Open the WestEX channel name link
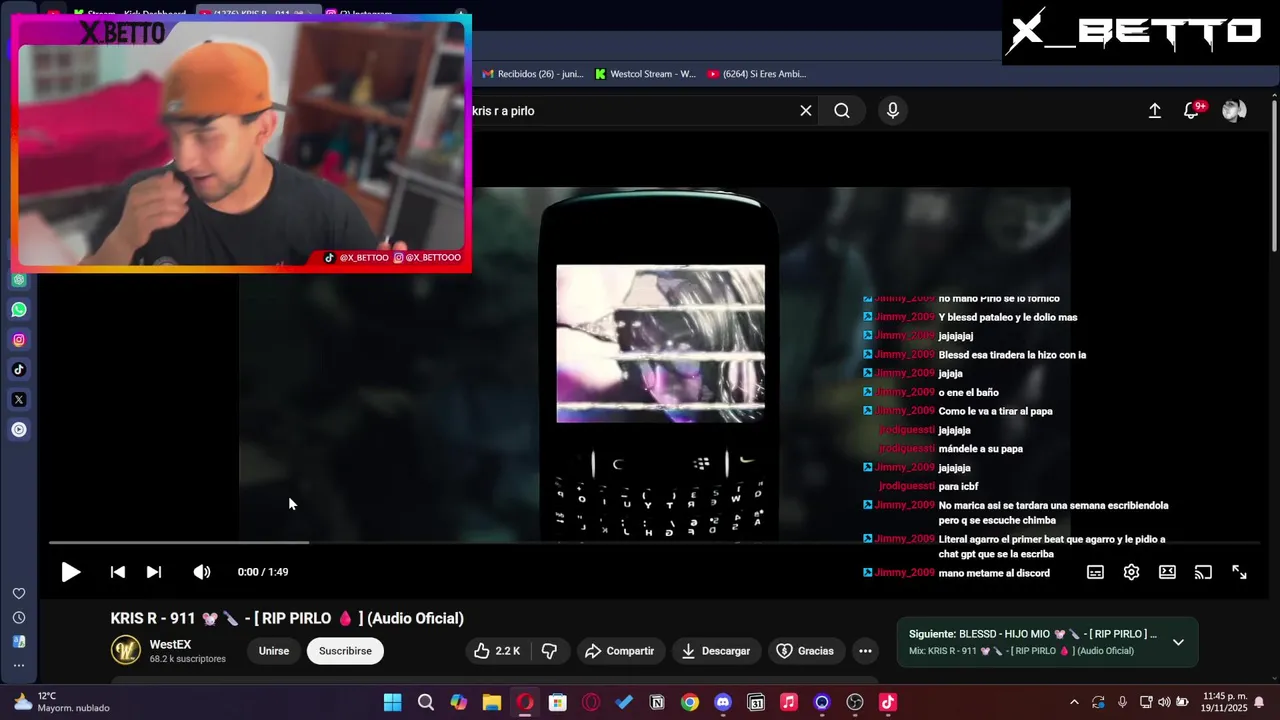 (170, 645)
